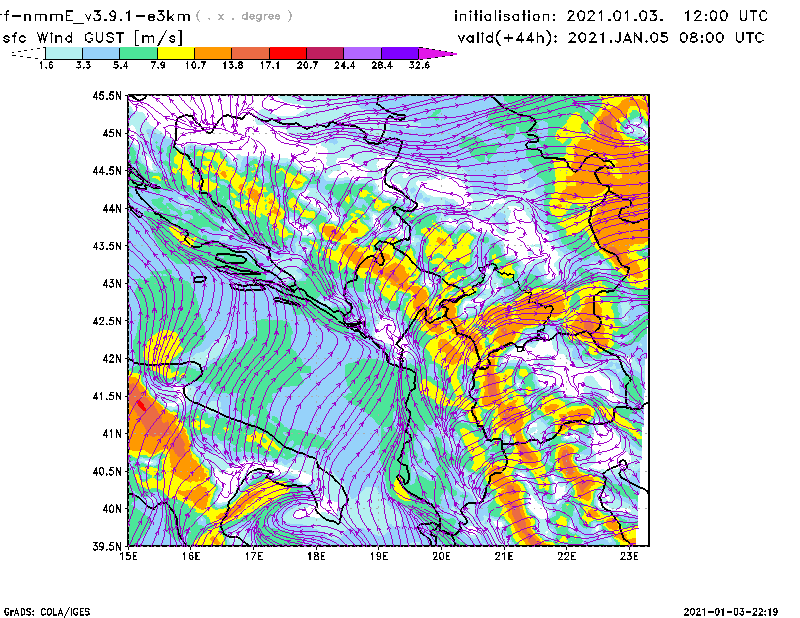Click the 'initialisation: 2021.01.03. 12:00 UTC' line
This screenshot has height=618, width=800.
pyautogui.click(x=611, y=16)
